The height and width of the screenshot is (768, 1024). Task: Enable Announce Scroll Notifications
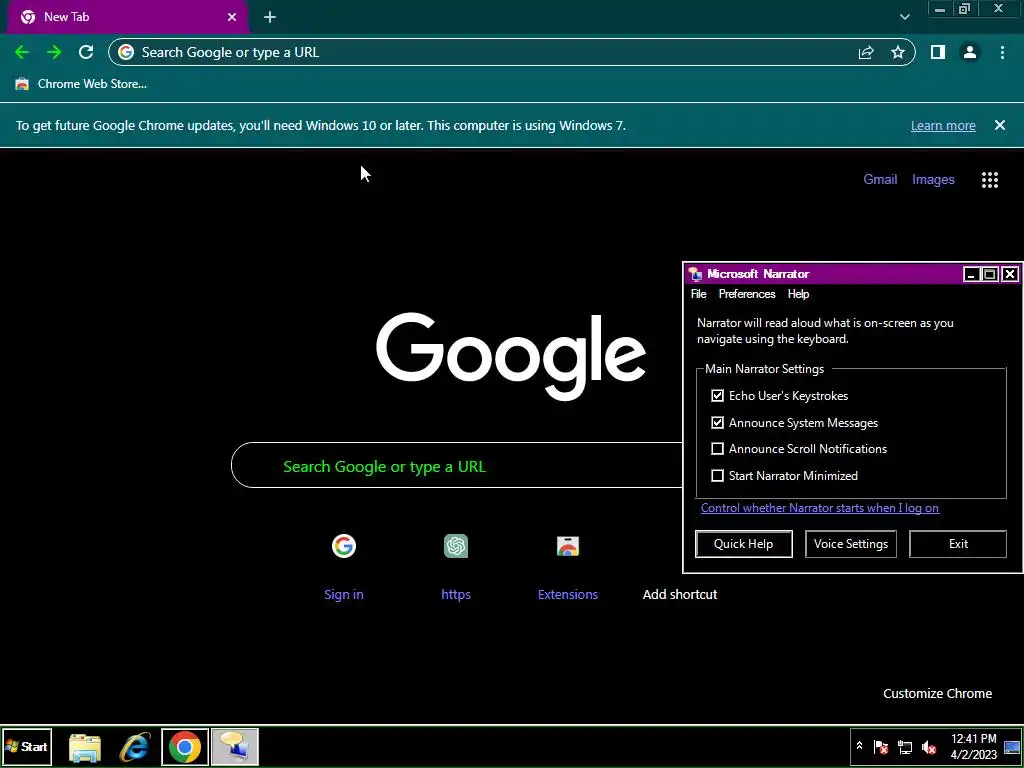pyautogui.click(x=717, y=449)
